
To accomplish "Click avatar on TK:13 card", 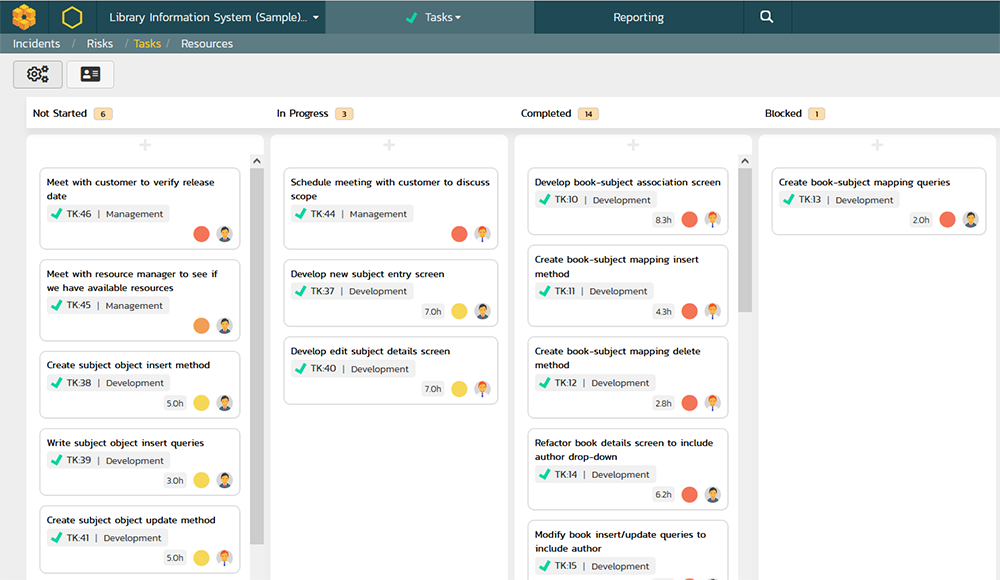I will [970, 220].
